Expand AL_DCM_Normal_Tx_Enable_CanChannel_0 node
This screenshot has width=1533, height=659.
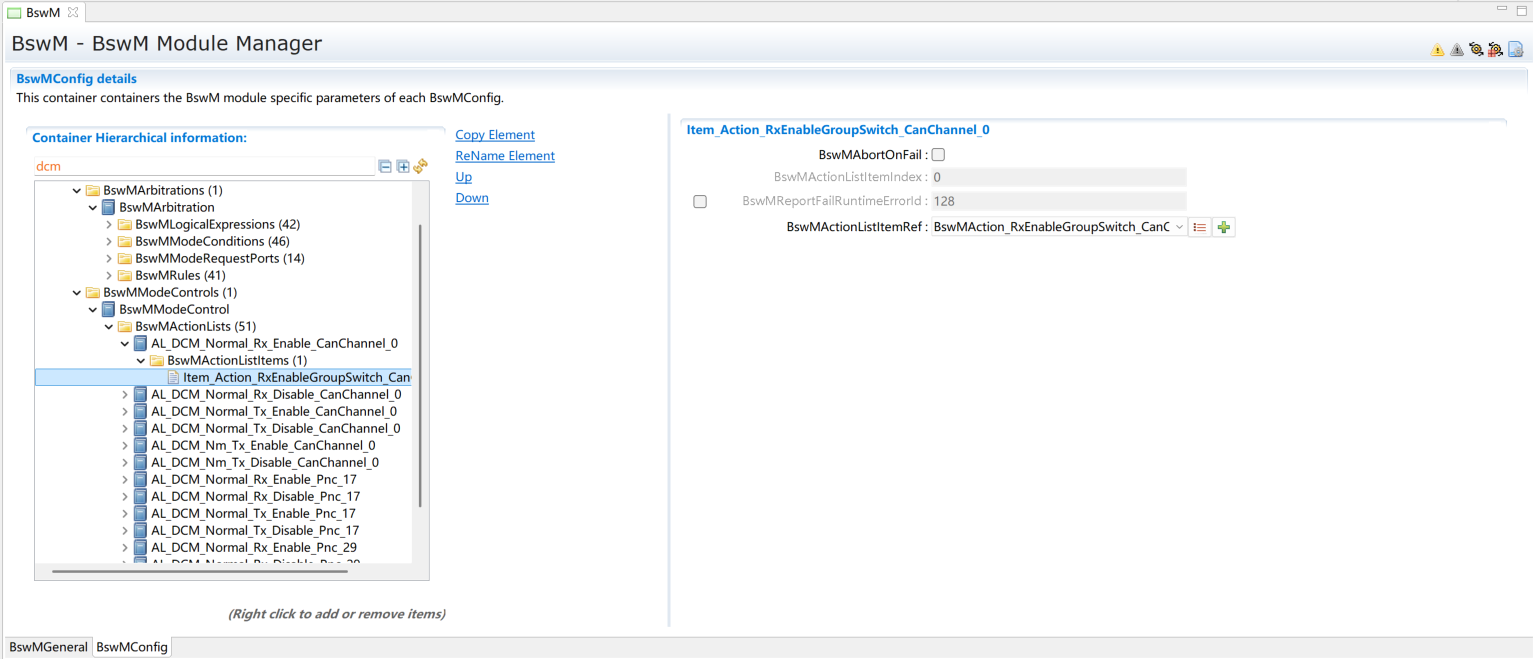(x=125, y=412)
